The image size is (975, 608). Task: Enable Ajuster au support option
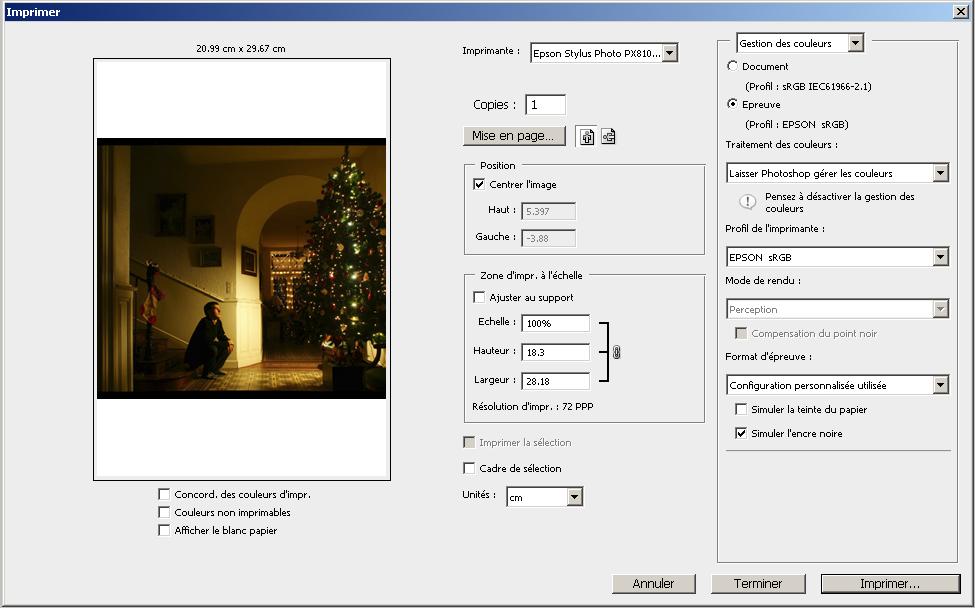(x=479, y=297)
